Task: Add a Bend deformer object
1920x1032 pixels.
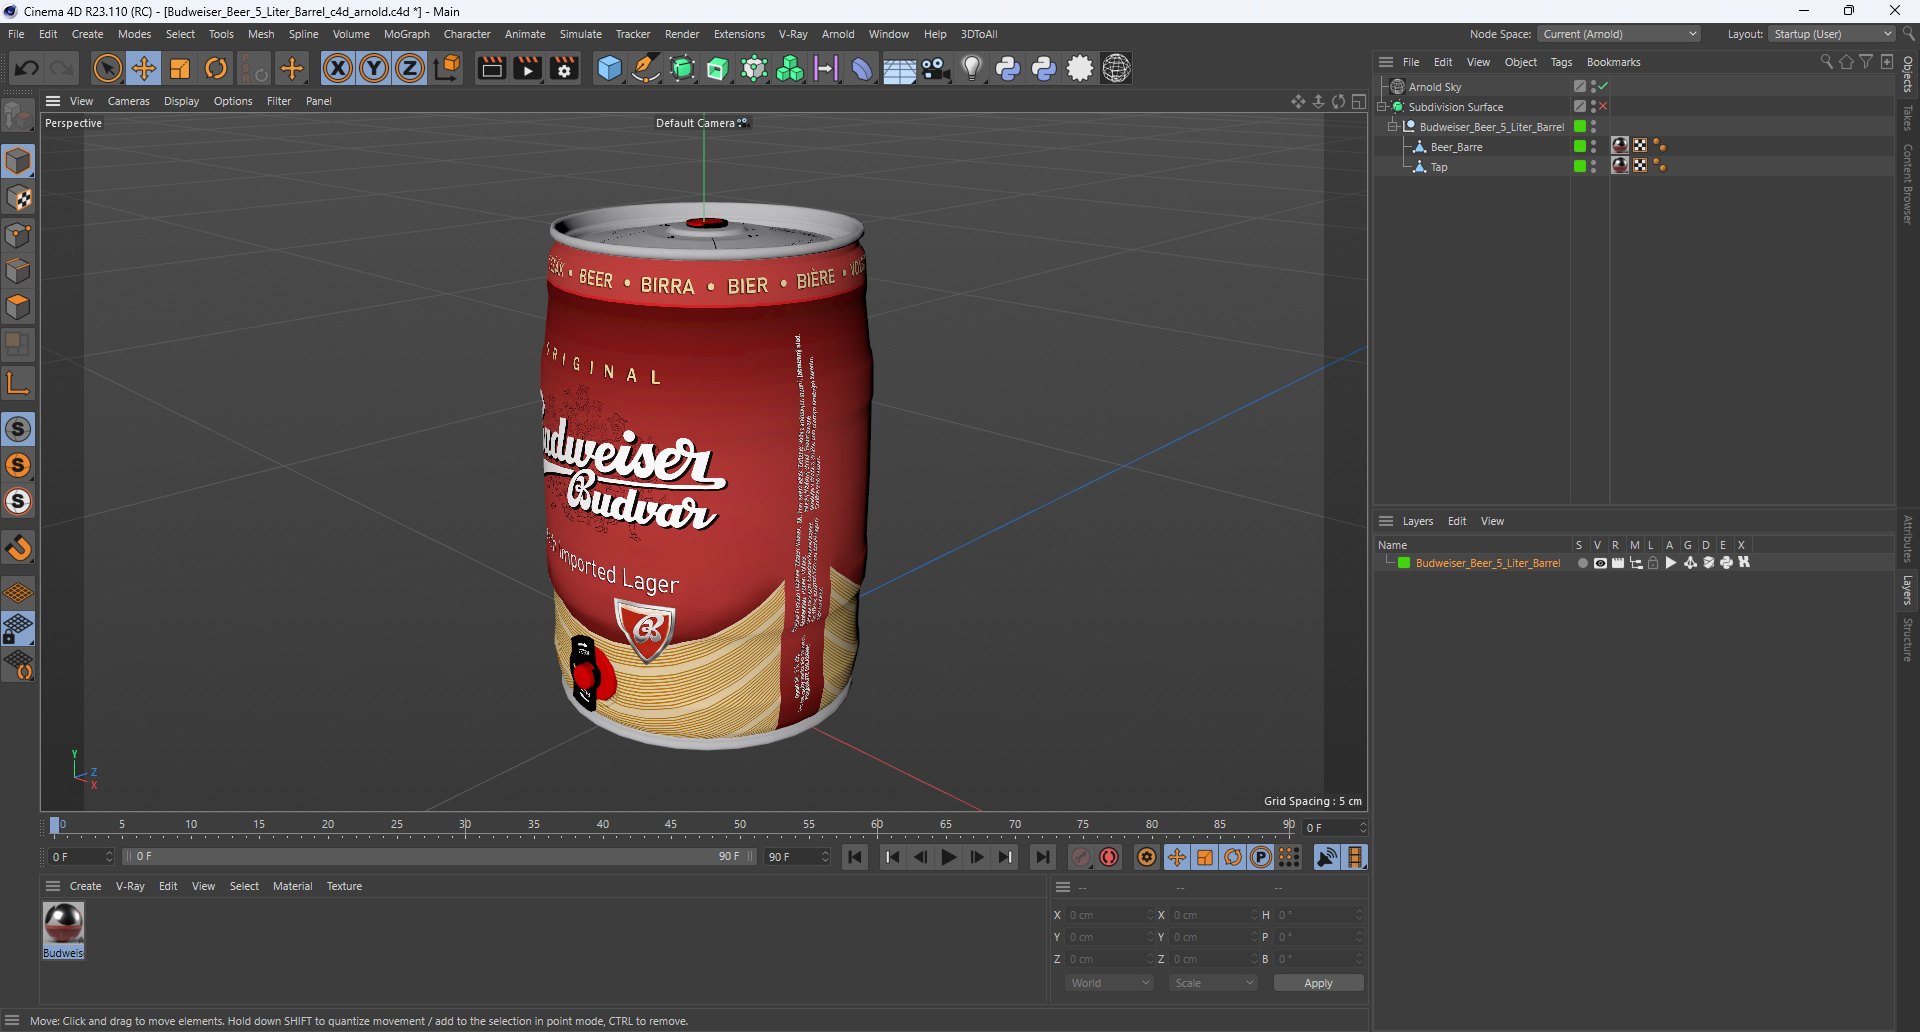Action: (862, 68)
